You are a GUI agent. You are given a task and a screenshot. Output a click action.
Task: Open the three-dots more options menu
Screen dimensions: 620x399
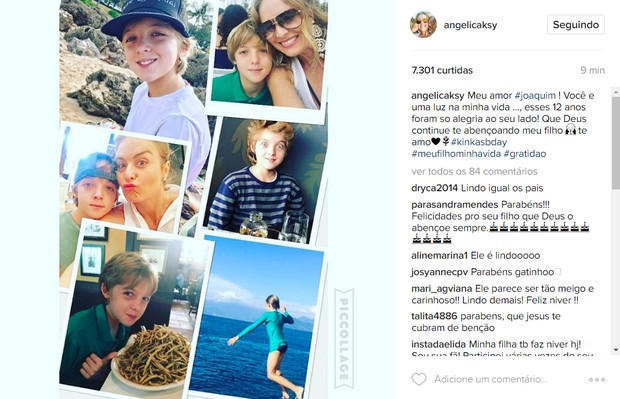click(x=597, y=380)
